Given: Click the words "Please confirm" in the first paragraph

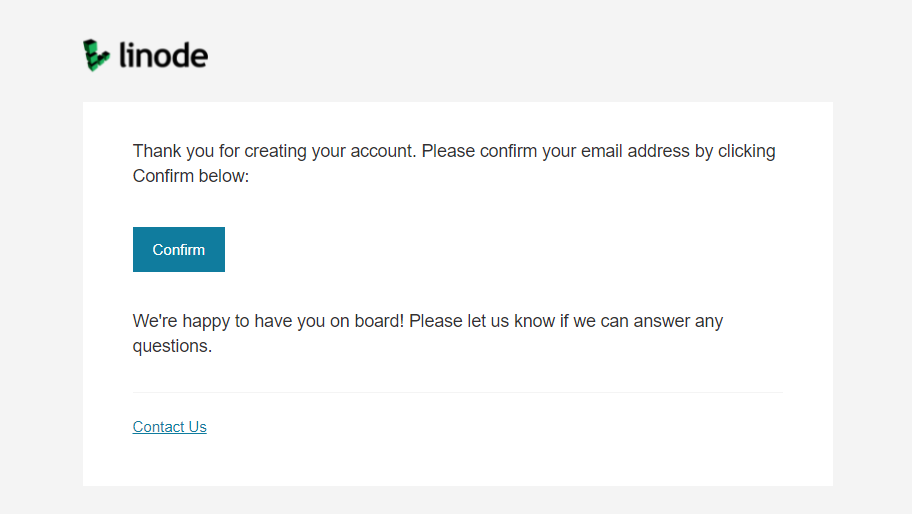Looking at the screenshot, I should pyautogui.click(x=479, y=151).
